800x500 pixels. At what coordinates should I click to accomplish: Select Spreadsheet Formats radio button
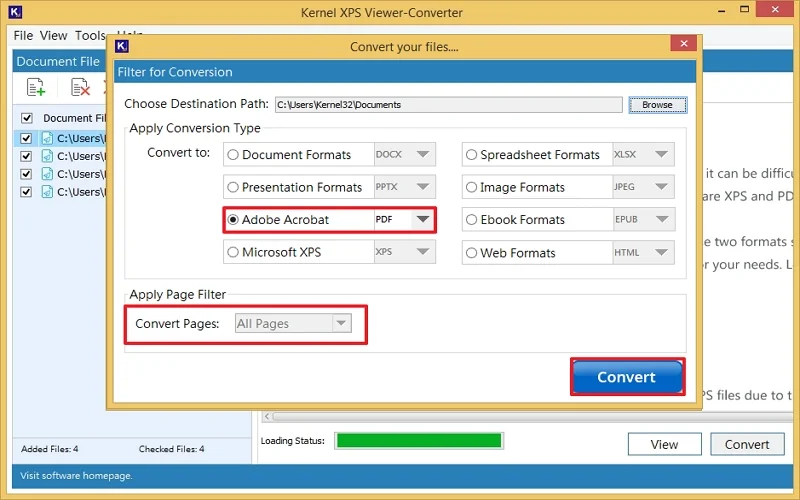[x=471, y=155]
